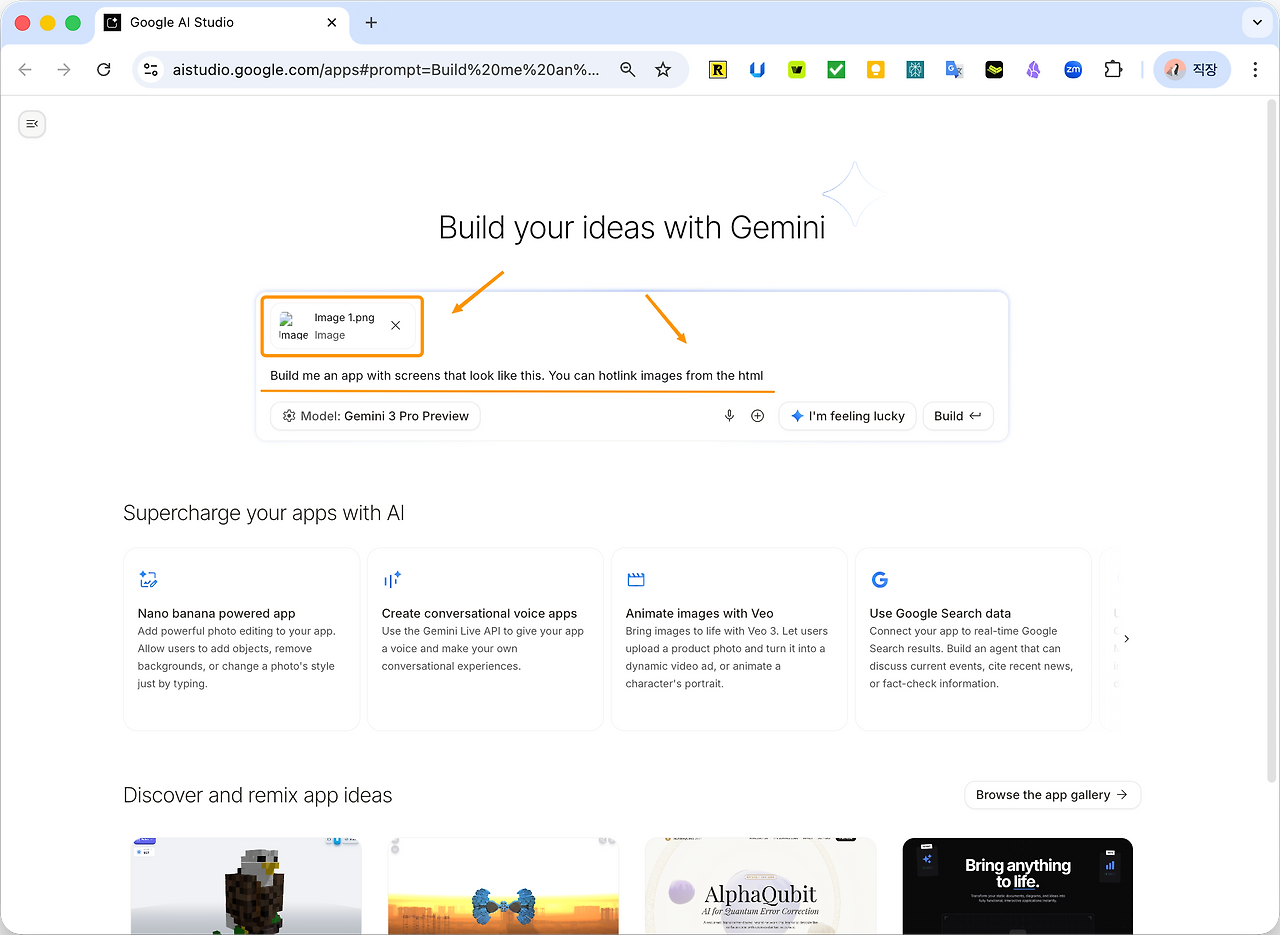Click the plus circle add-attachment icon
The width and height of the screenshot is (1280, 935).
coord(757,416)
